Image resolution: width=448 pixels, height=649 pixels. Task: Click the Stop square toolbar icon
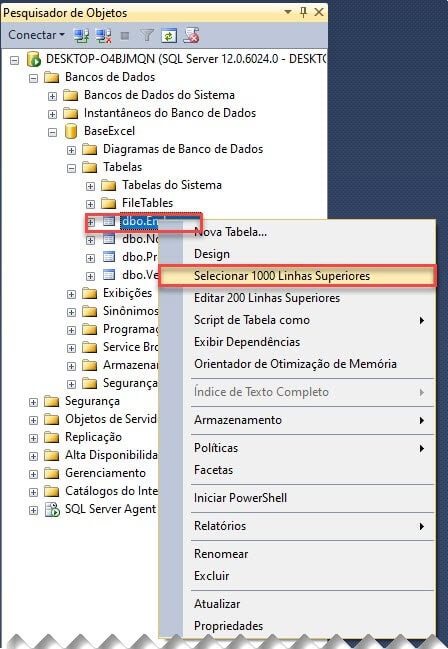point(125,36)
